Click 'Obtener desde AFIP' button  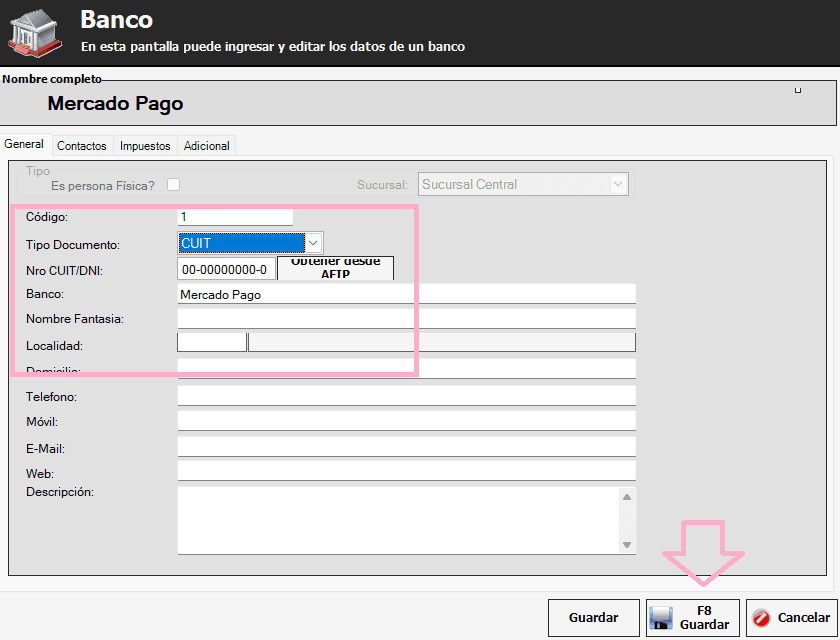335,268
